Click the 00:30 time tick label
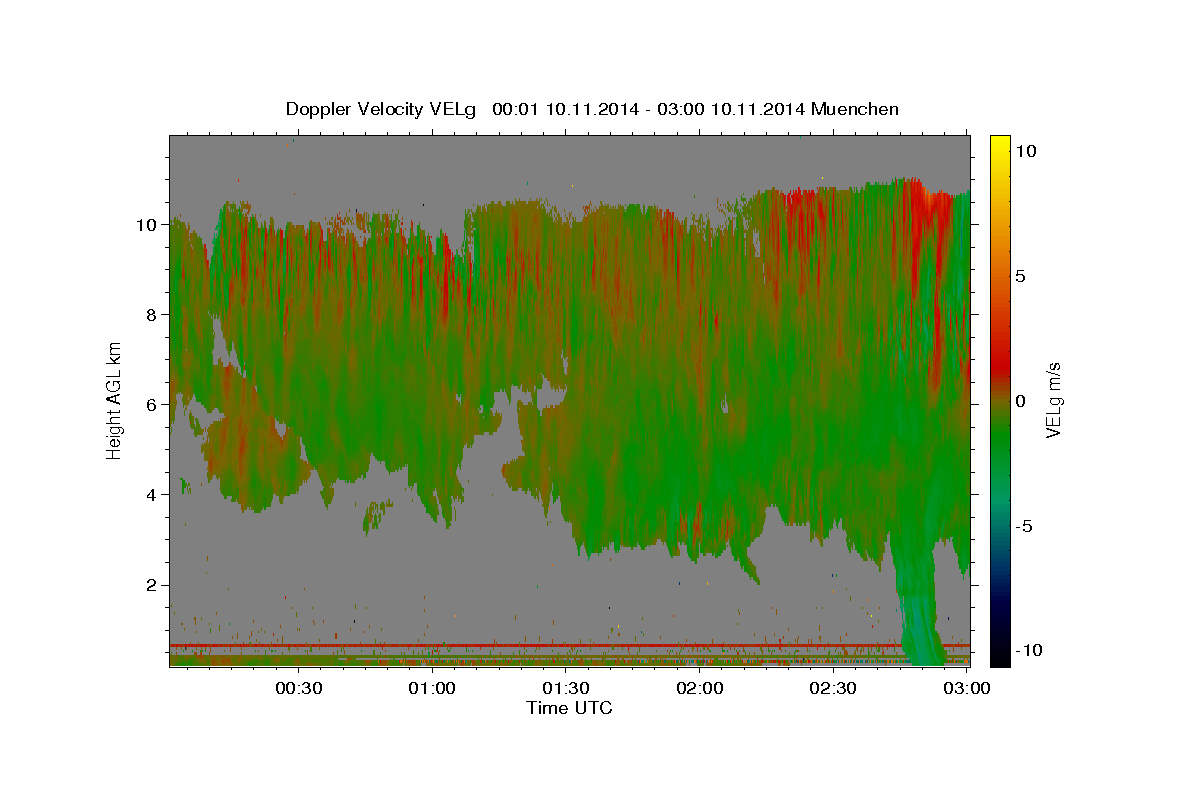Viewport: 1200px width, 800px height. tap(299, 688)
